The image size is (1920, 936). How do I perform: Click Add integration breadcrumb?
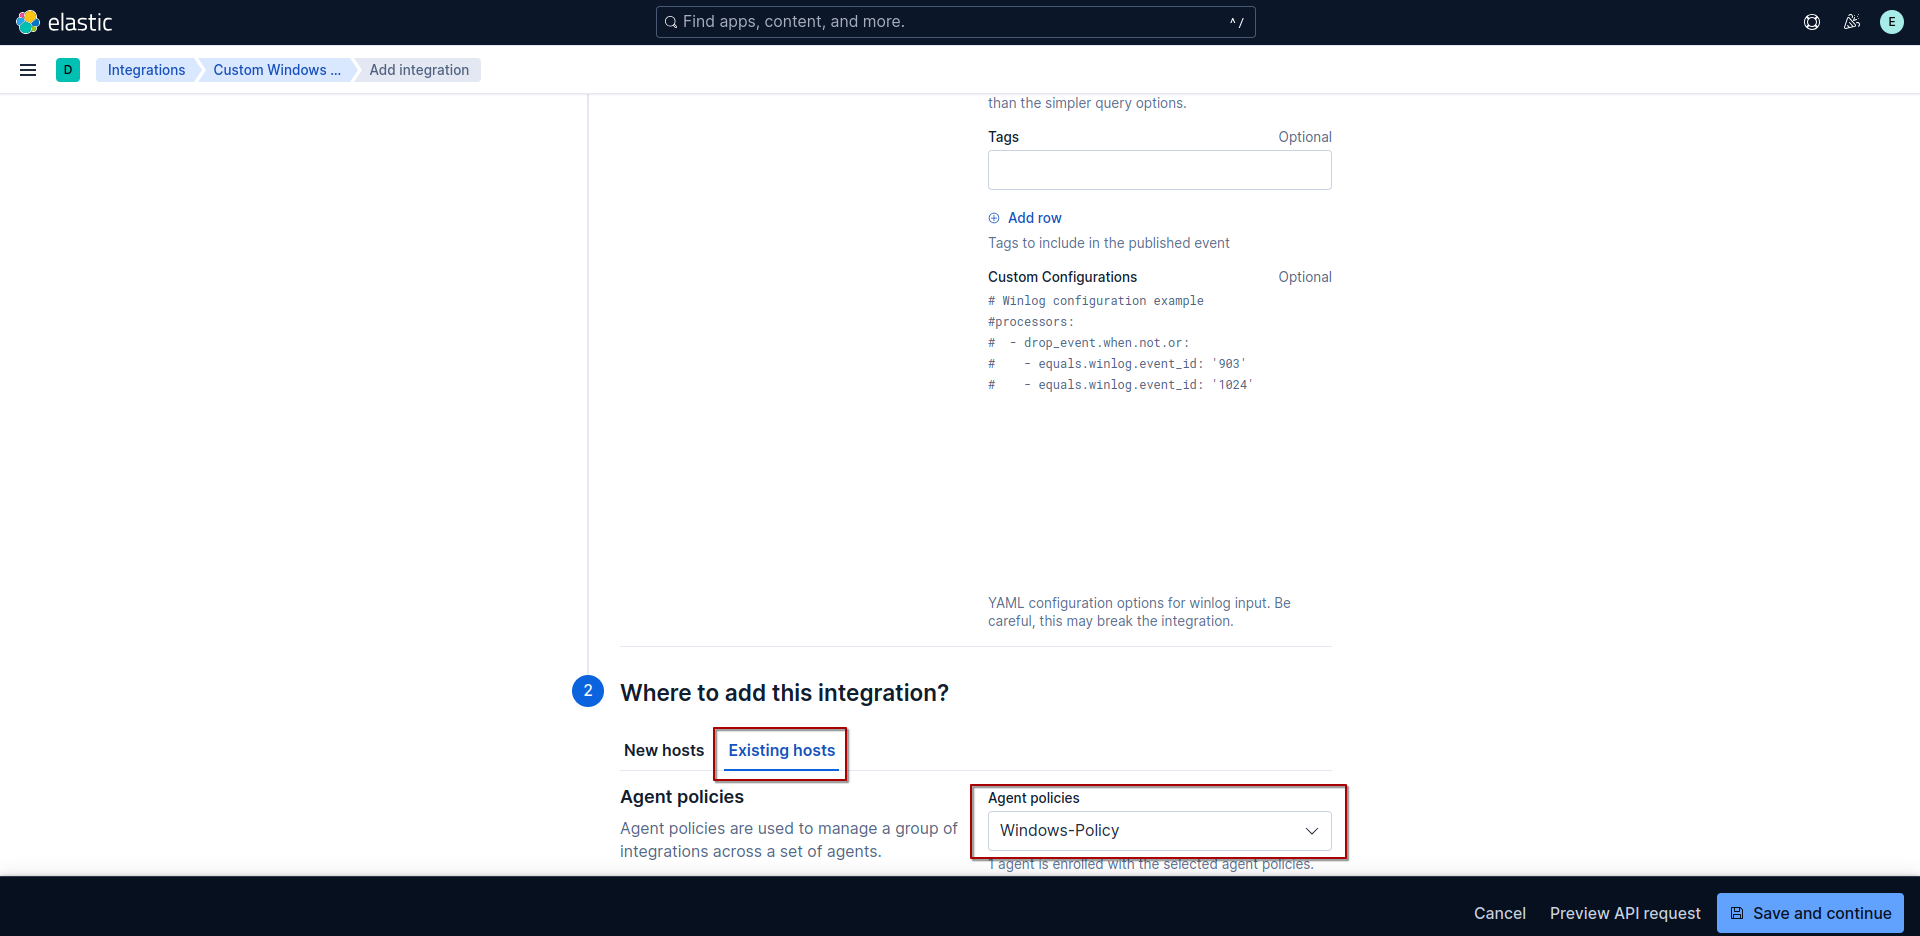tap(419, 70)
